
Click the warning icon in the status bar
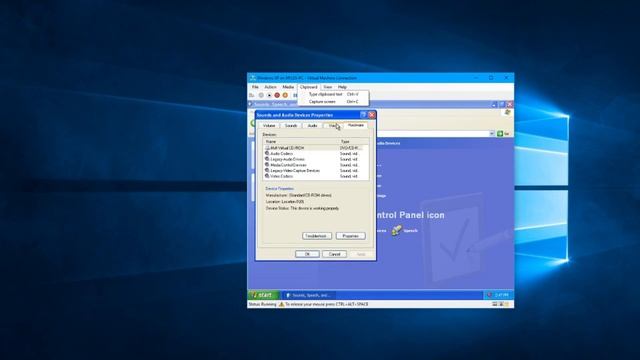(281, 304)
